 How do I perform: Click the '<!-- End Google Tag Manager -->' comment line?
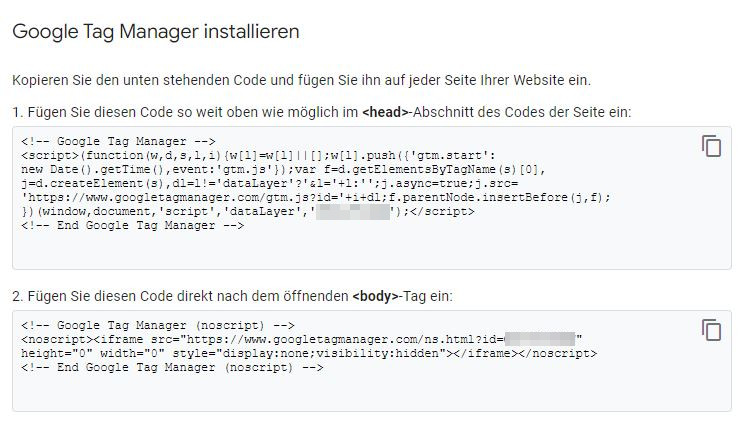click(133, 226)
